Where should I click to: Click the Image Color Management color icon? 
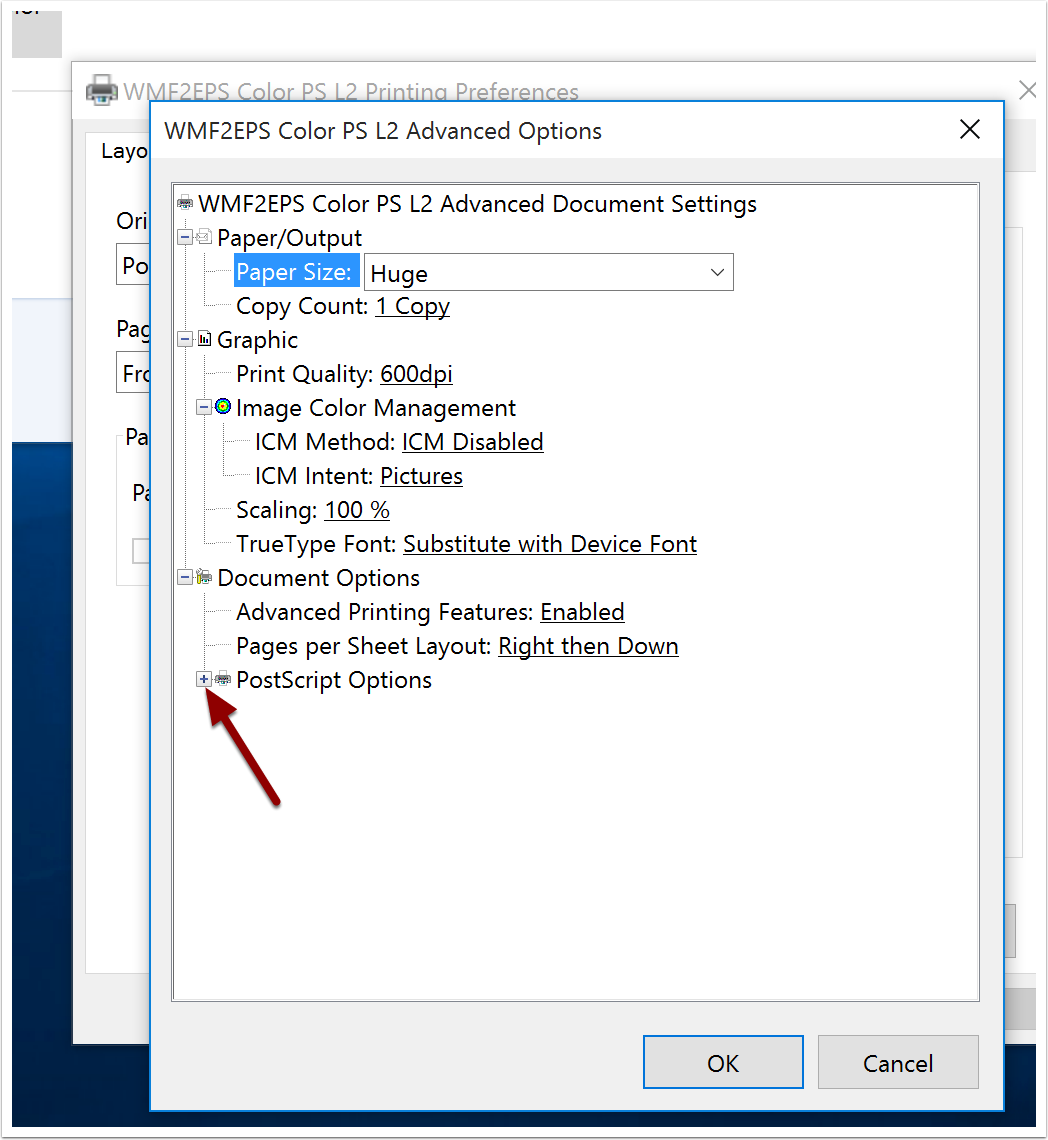tap(223, 406)
